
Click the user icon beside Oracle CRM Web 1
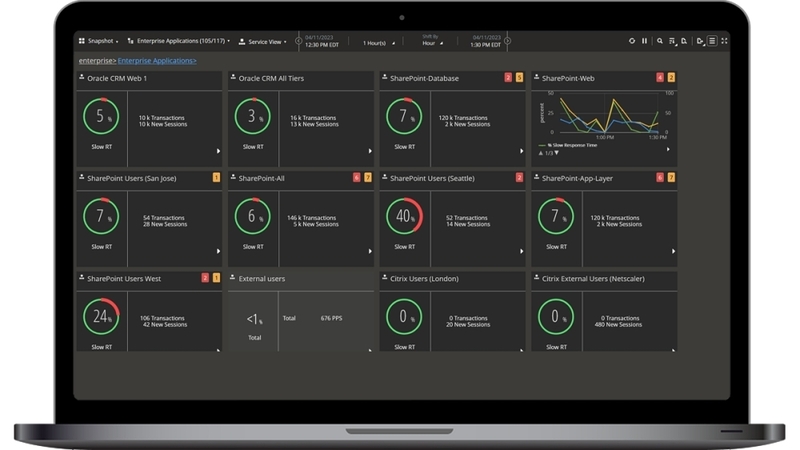[x=82, y=77]
